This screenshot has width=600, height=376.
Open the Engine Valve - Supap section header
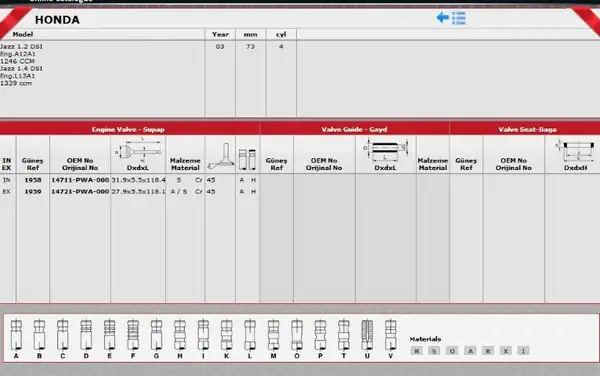pyautogui.click(x=129, y=129)
